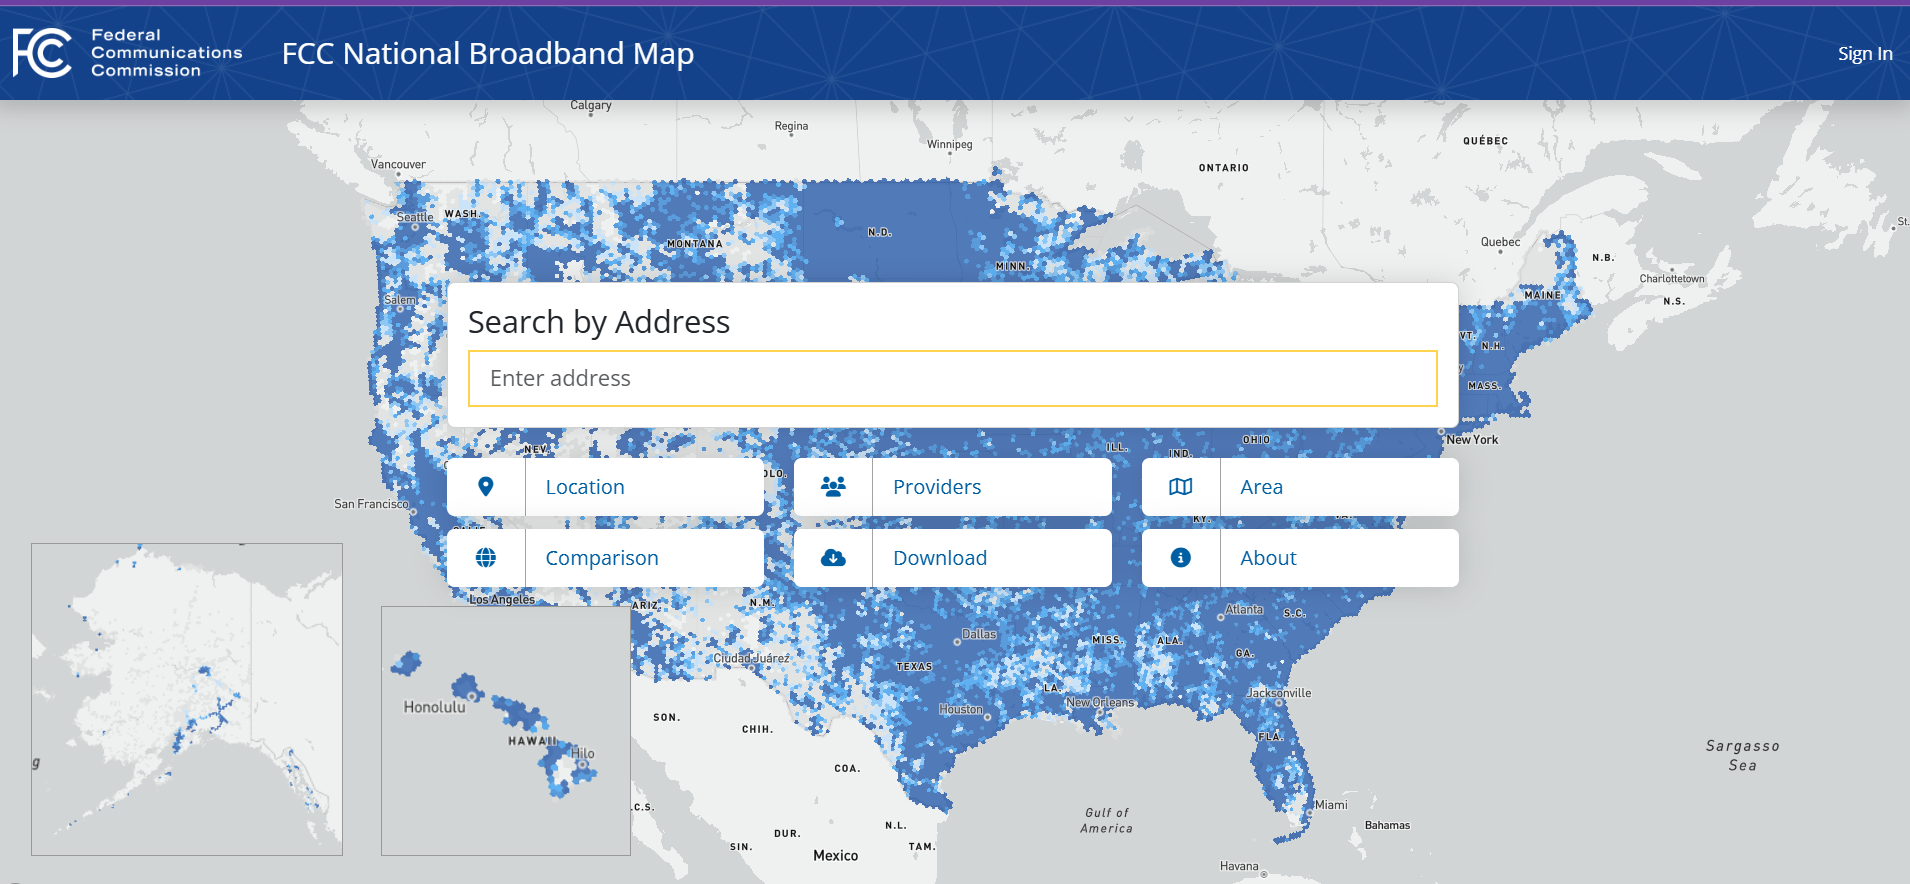Click the Dallas city label

point(979,634)
